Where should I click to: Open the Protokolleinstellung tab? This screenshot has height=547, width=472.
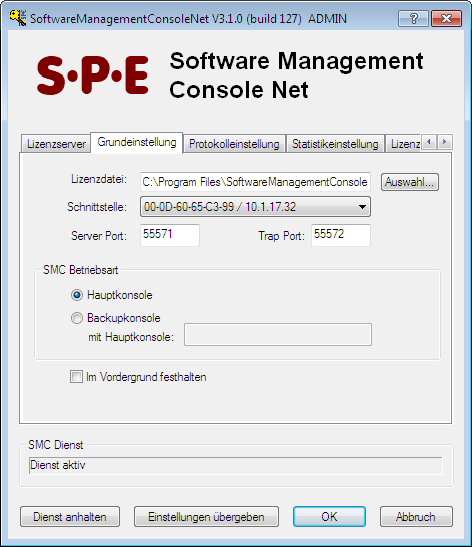click(x=234, y=144)
